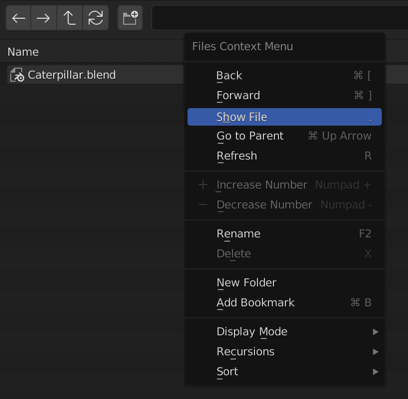Screen dimensions: 408x399
Task: Select Go to Parent menu entry
Action: (x=285, y=136)
